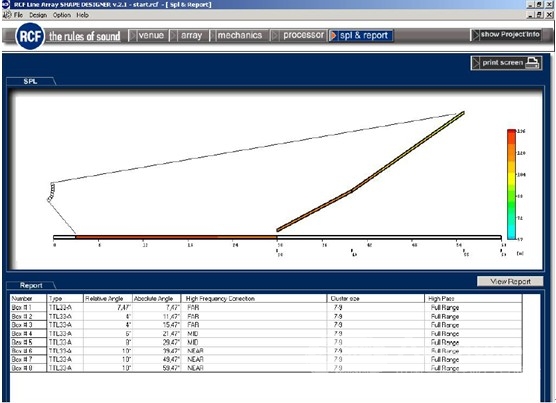Open the Option menu
This screenshot has width=556, height=403.
pyautogui.click(x=62, y=15)
